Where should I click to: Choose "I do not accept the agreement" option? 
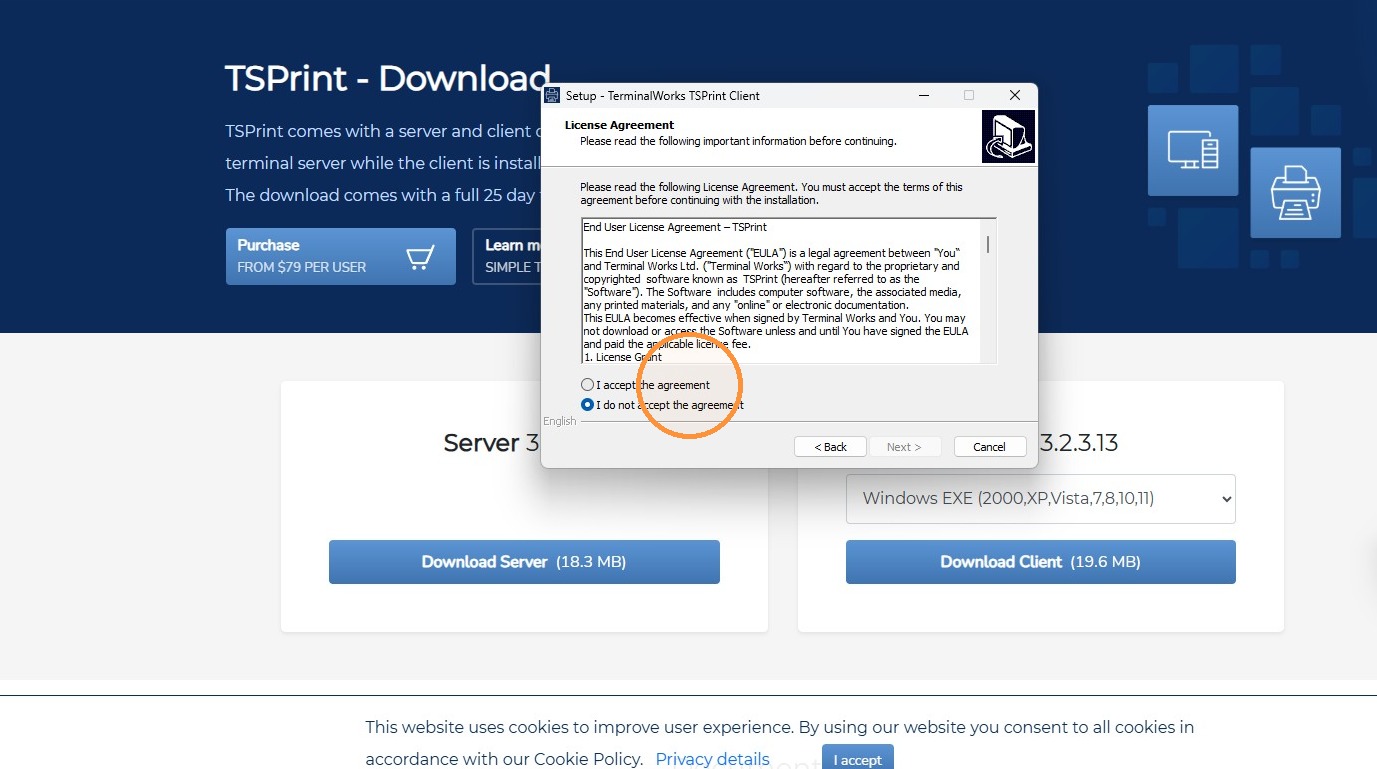587,405
